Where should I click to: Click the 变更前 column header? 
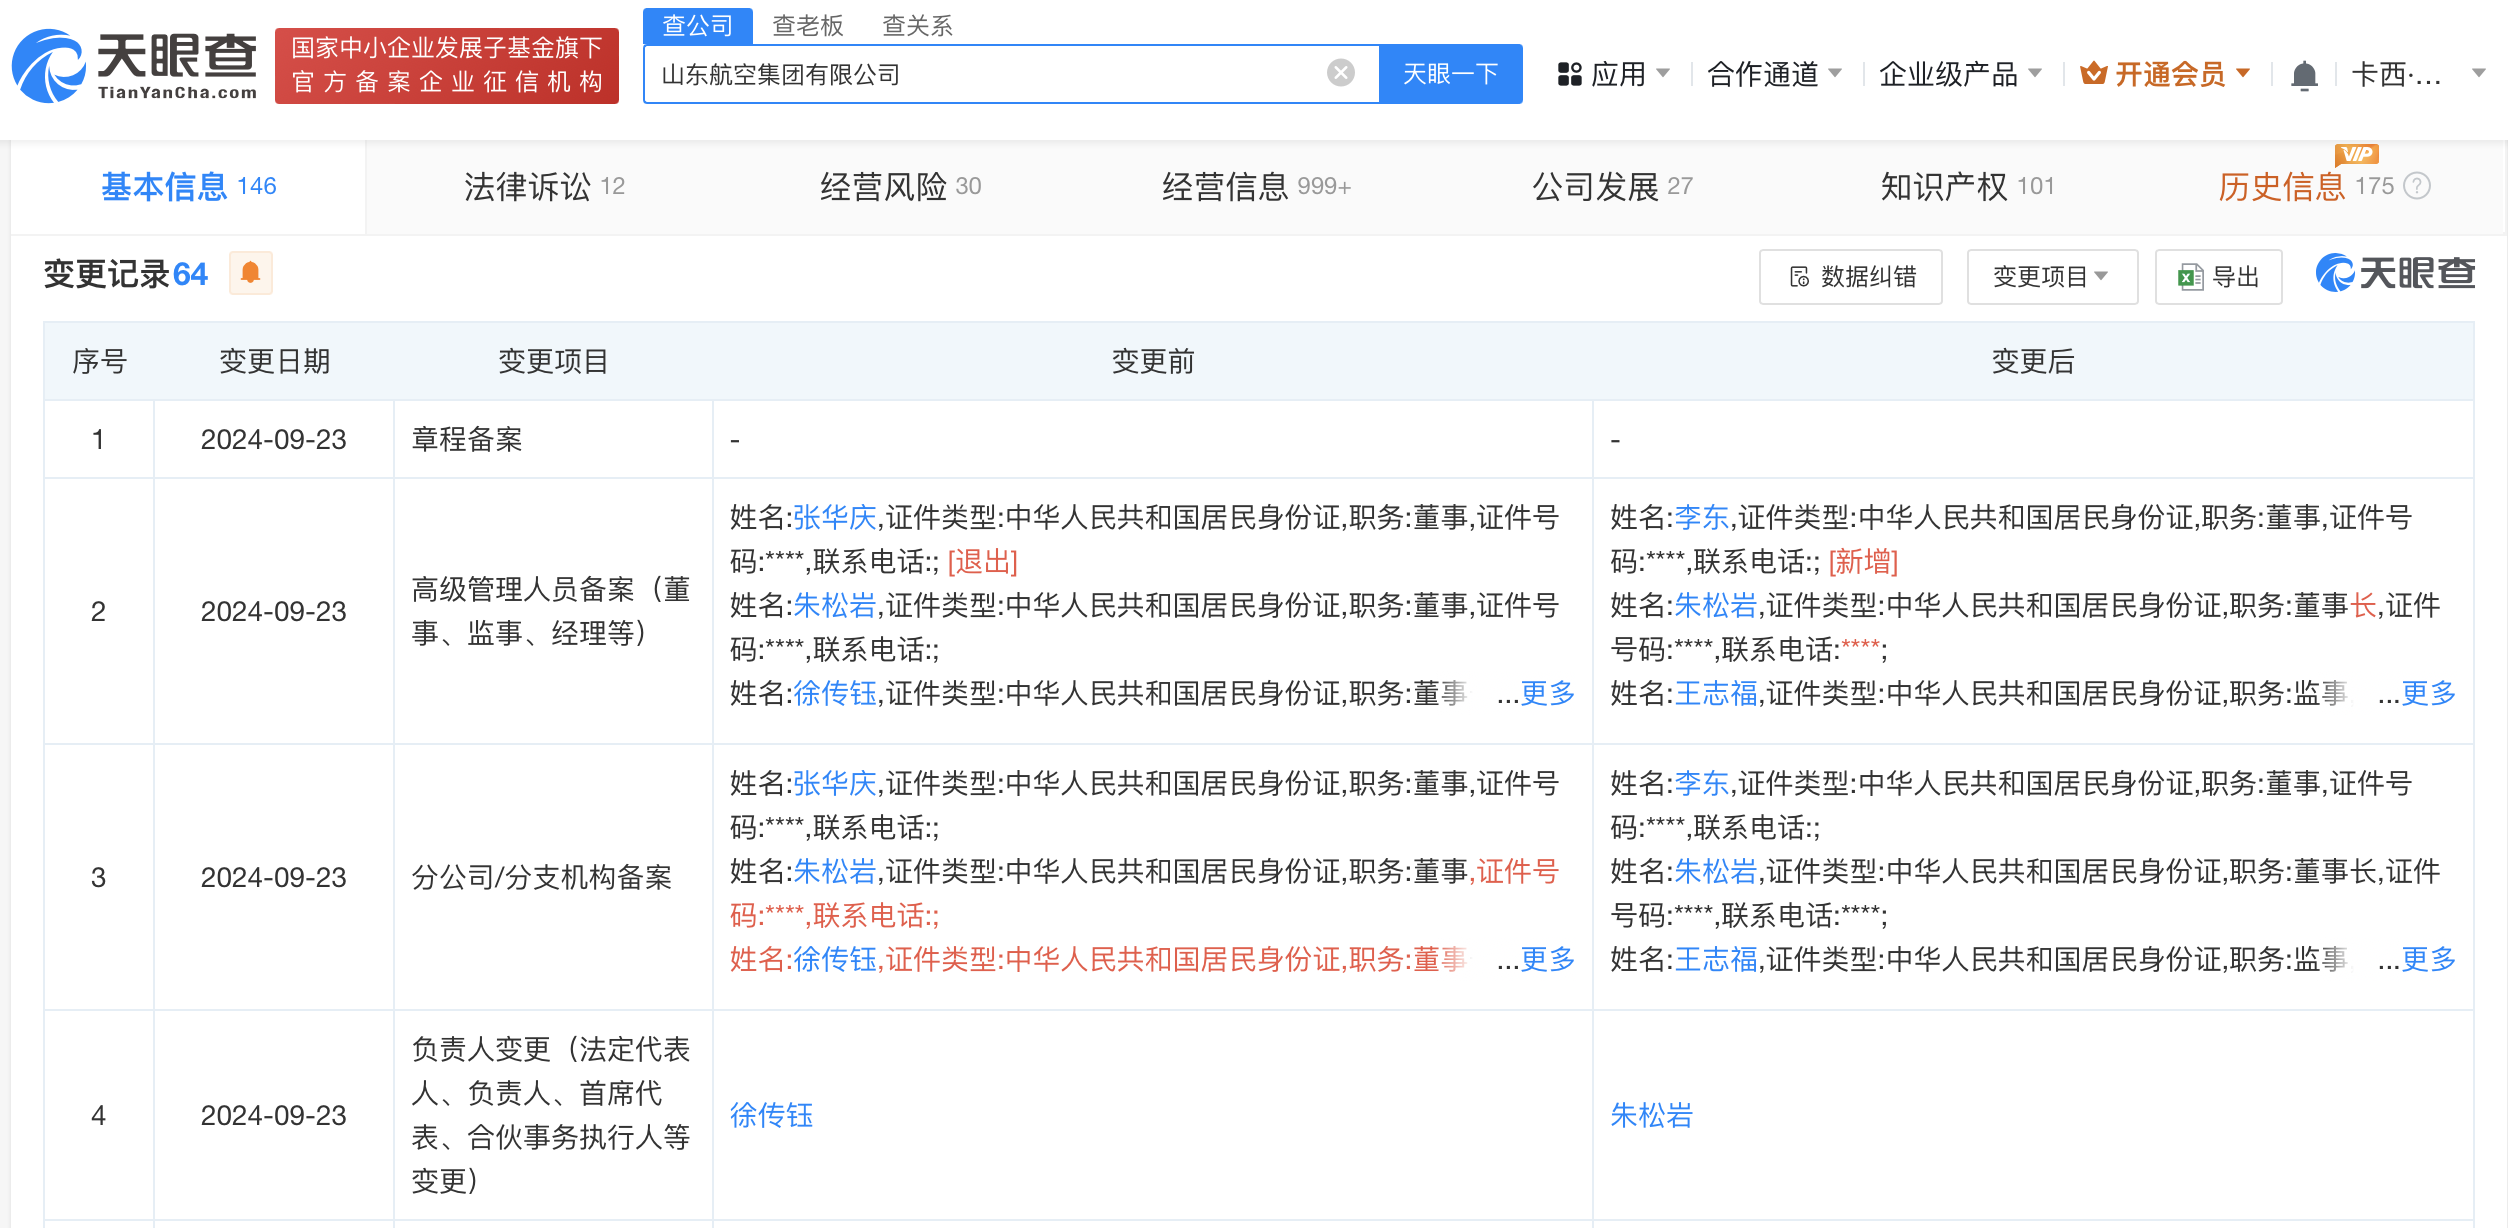1153,362
